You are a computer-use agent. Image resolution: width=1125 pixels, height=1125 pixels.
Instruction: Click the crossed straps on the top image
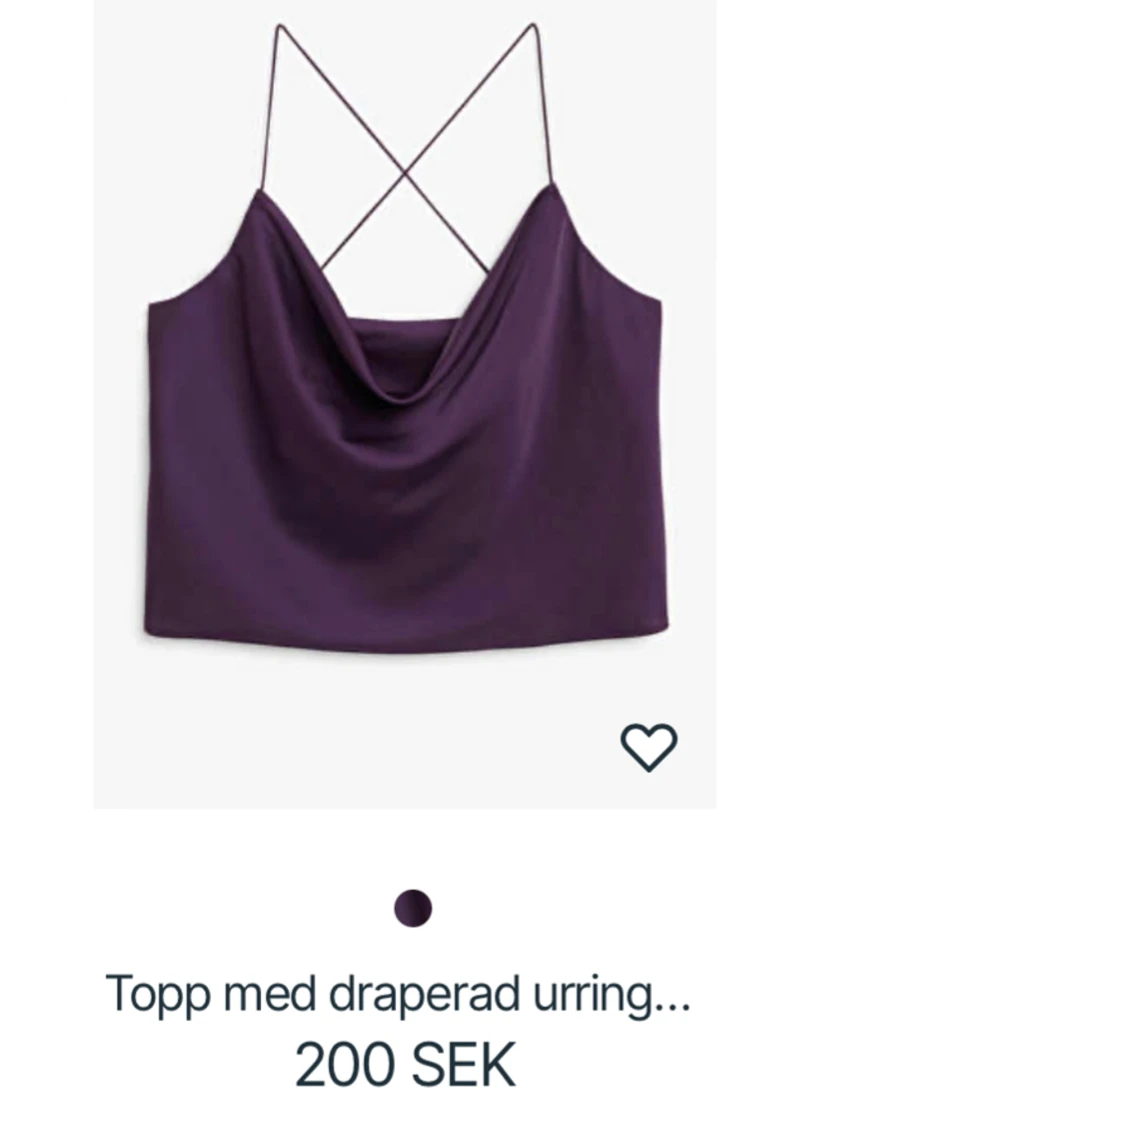pyautogui.click(x=406, y=172)
